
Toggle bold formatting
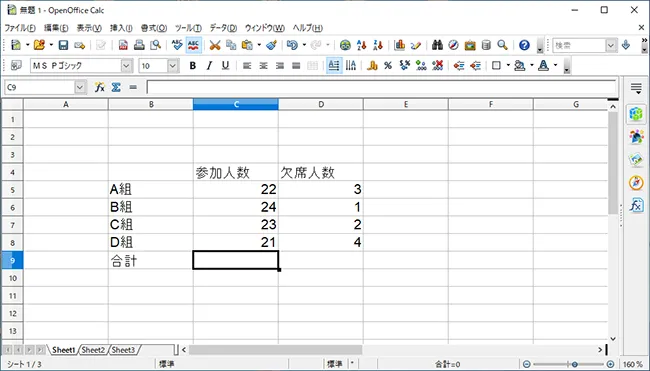[192, 65]
